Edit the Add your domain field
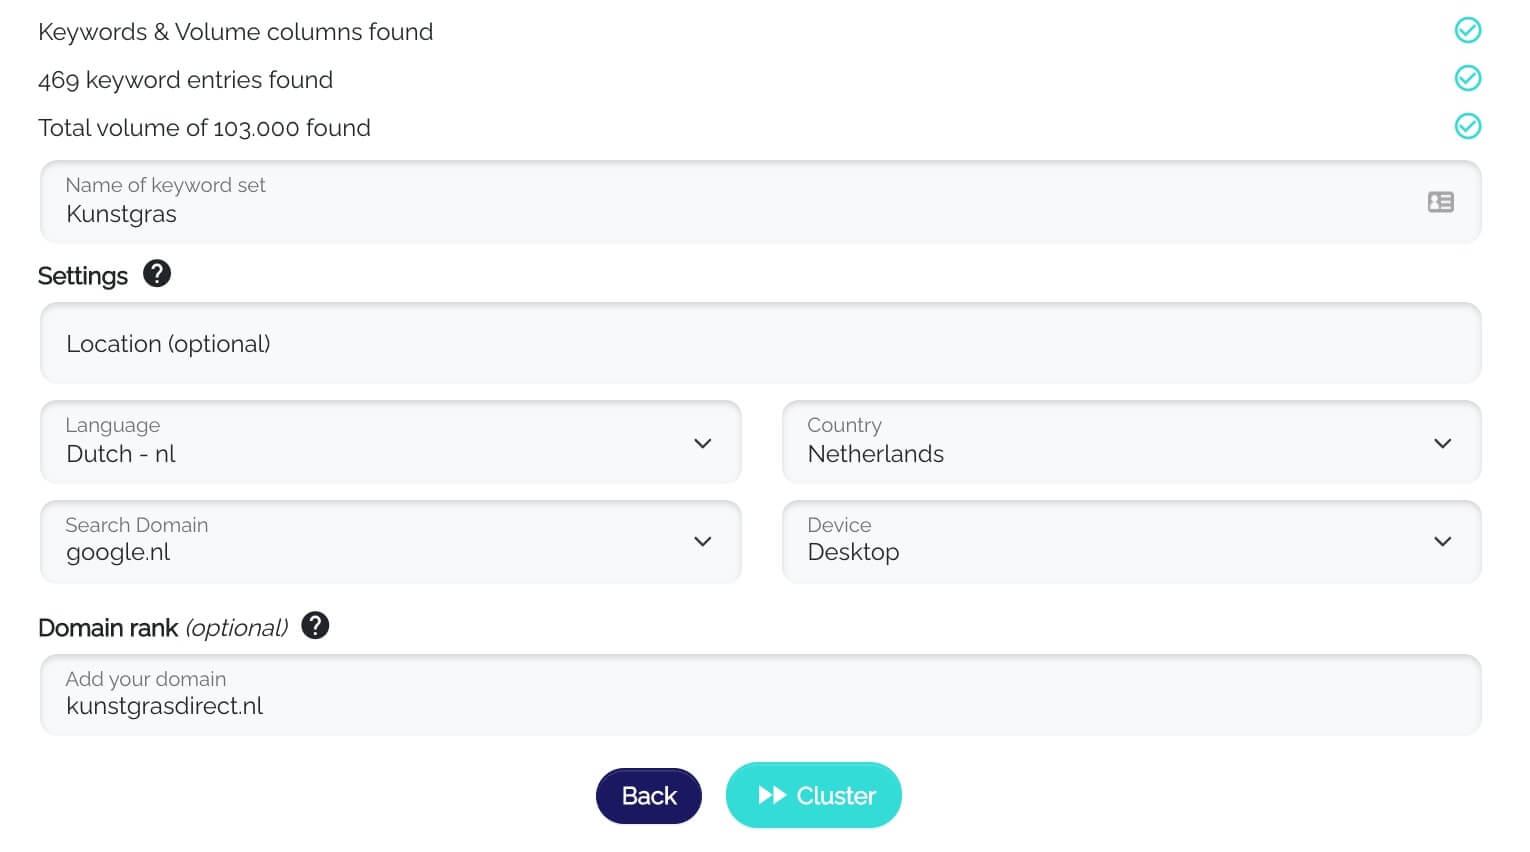 point(760,696)
